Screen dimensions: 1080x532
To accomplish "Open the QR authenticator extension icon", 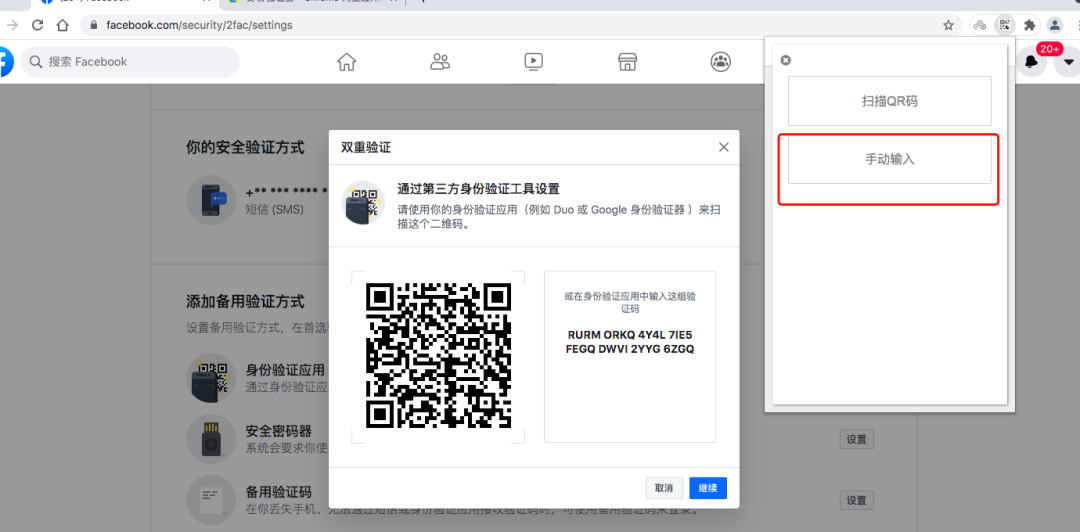I will tap(1005, 25).
